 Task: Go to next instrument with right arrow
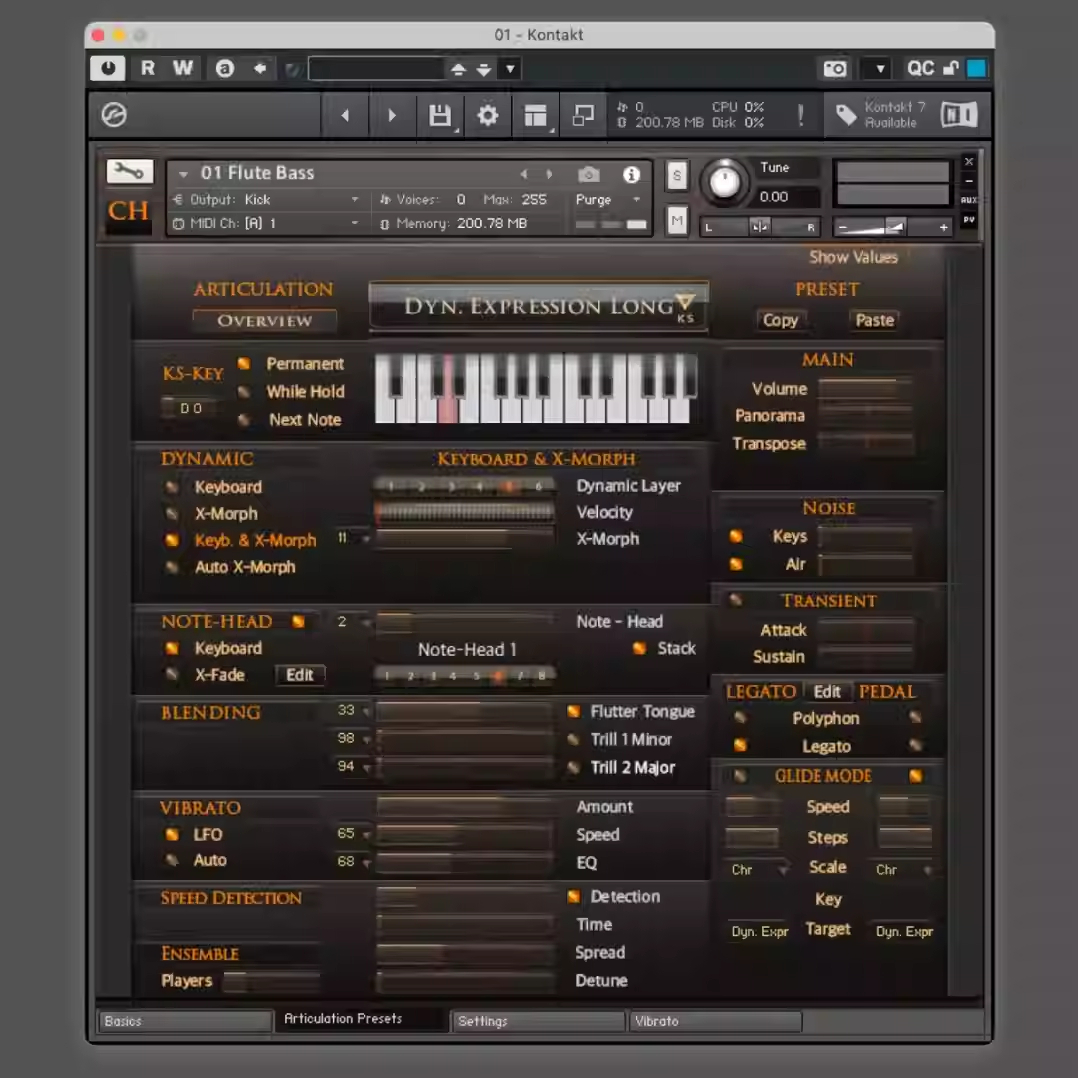click(392, 115)
